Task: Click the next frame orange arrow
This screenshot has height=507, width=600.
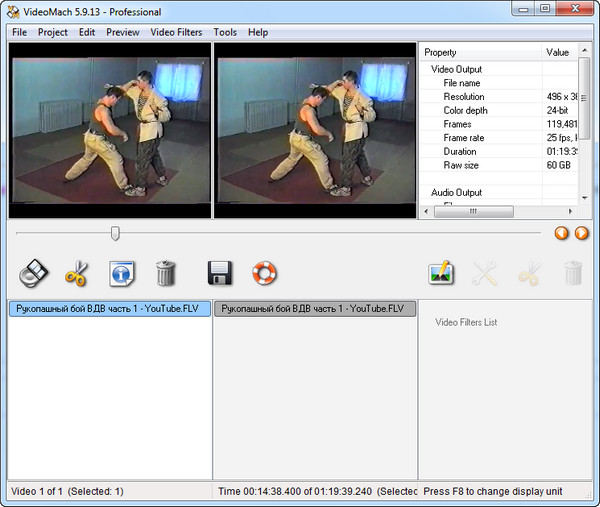Action: tap(581, 233)
